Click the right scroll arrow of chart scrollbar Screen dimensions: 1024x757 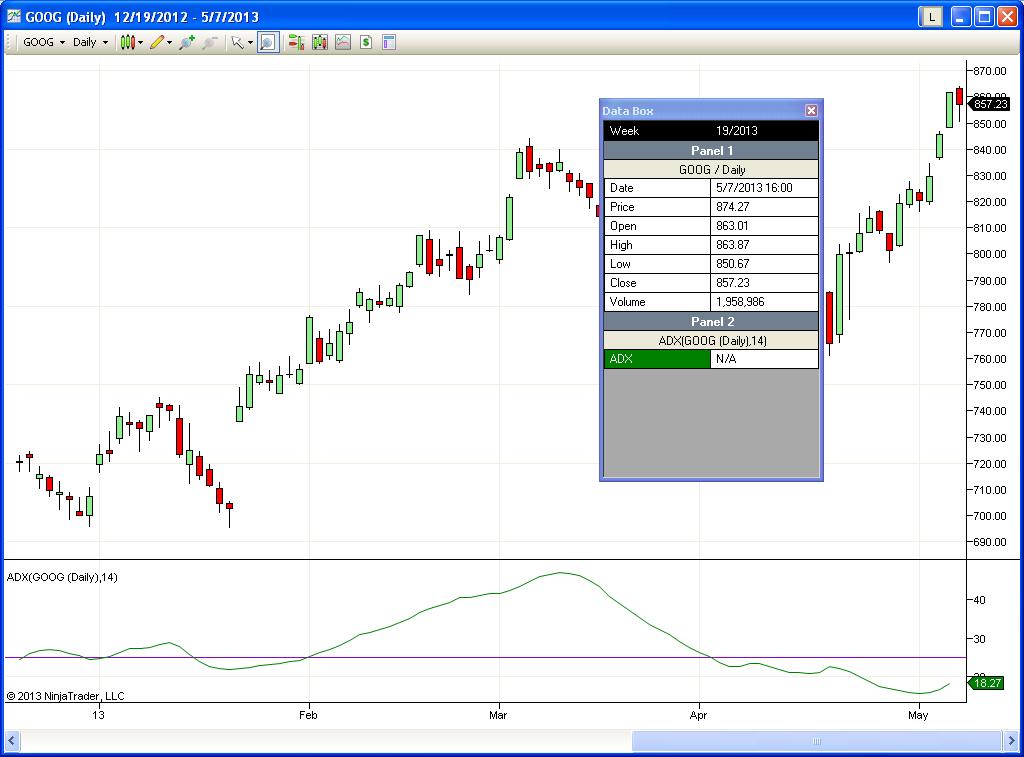pos(1012,741)
